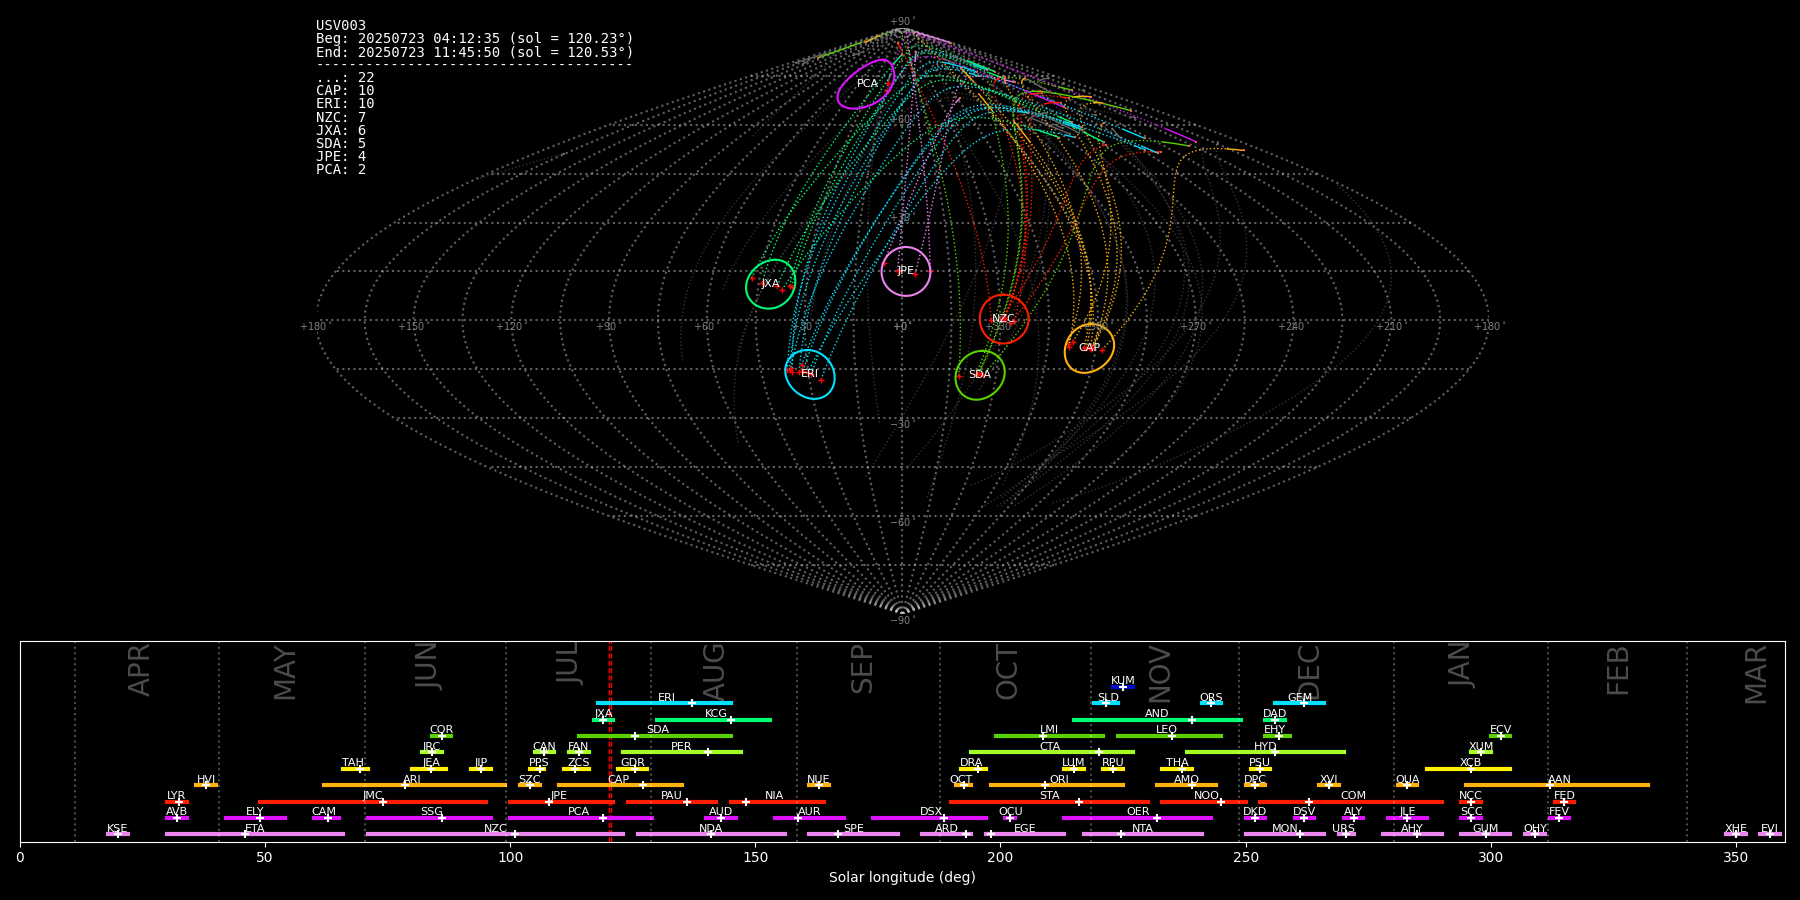Click the AUG month label
The height and width of the screenshot is (900, 1800).
714,670
